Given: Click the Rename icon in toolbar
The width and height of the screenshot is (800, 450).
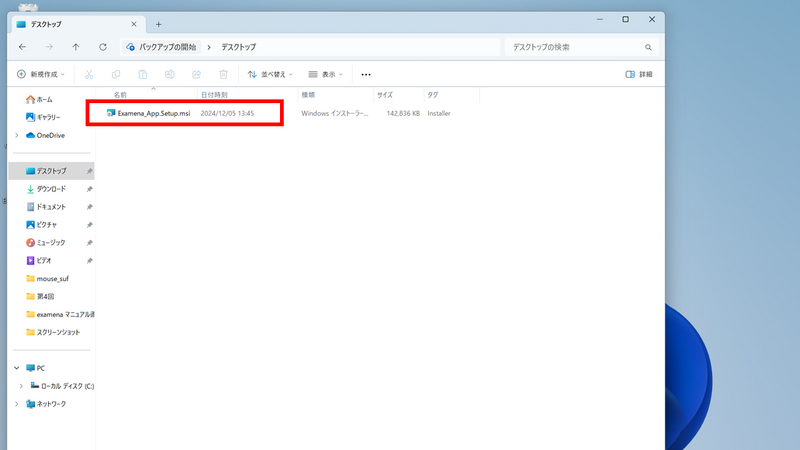Looking at the screenshot, I should click(x=169, y=74).
